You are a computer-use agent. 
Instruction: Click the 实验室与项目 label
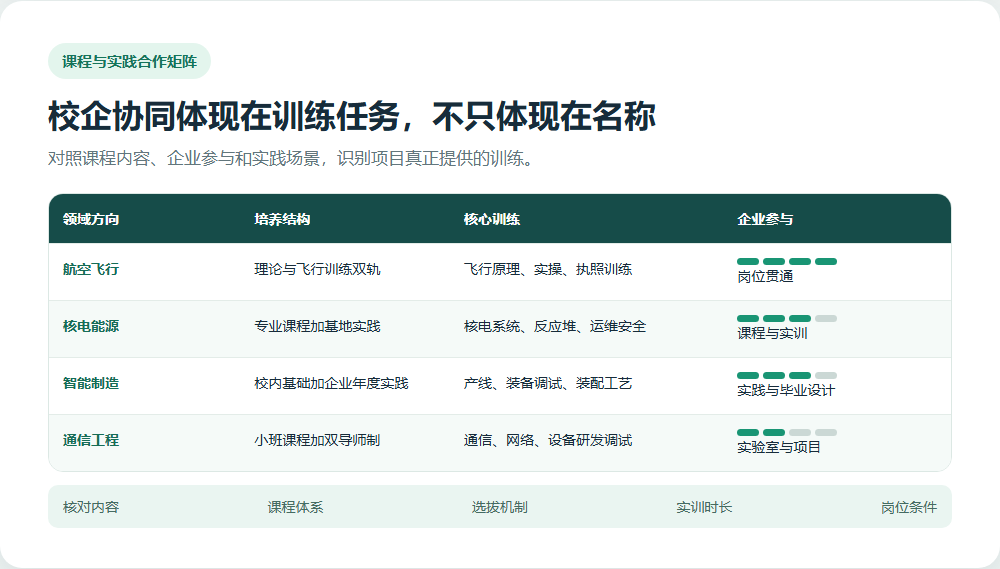tap(779, 447)
